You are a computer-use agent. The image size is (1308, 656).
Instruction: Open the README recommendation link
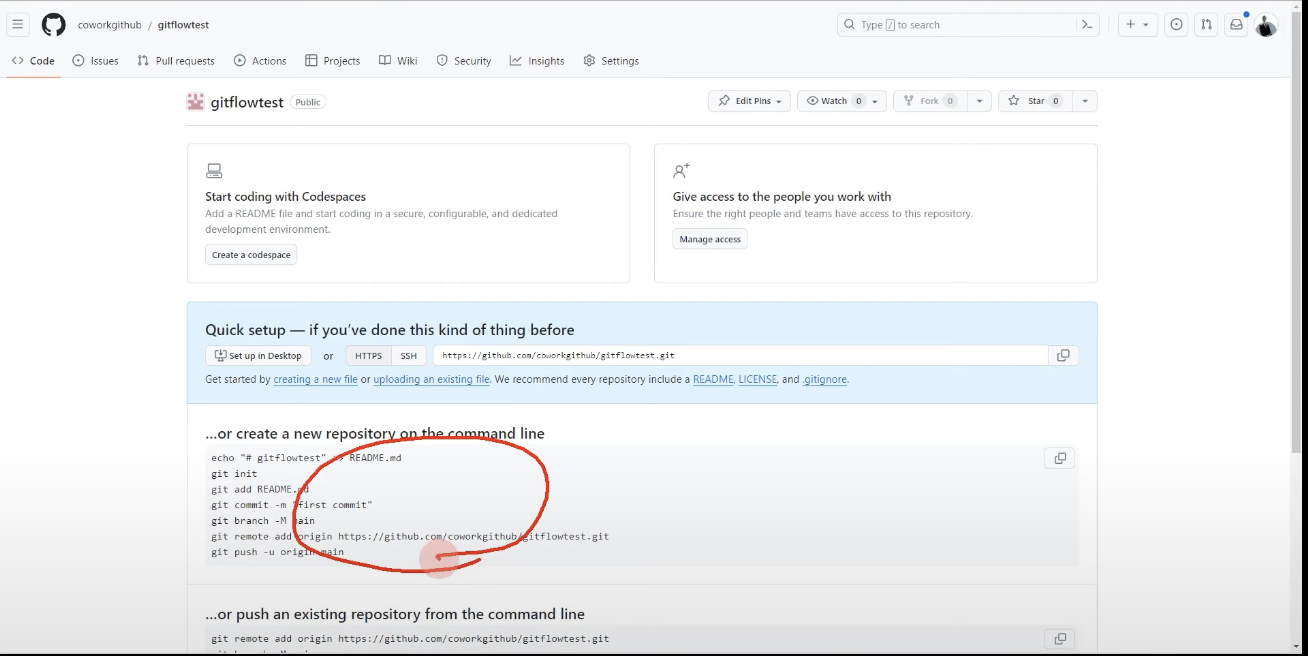coord(713,380)
